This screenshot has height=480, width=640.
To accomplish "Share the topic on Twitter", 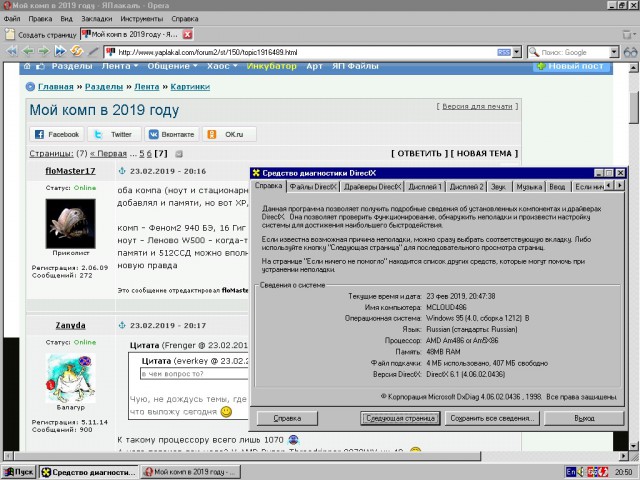I will (114, 134).
